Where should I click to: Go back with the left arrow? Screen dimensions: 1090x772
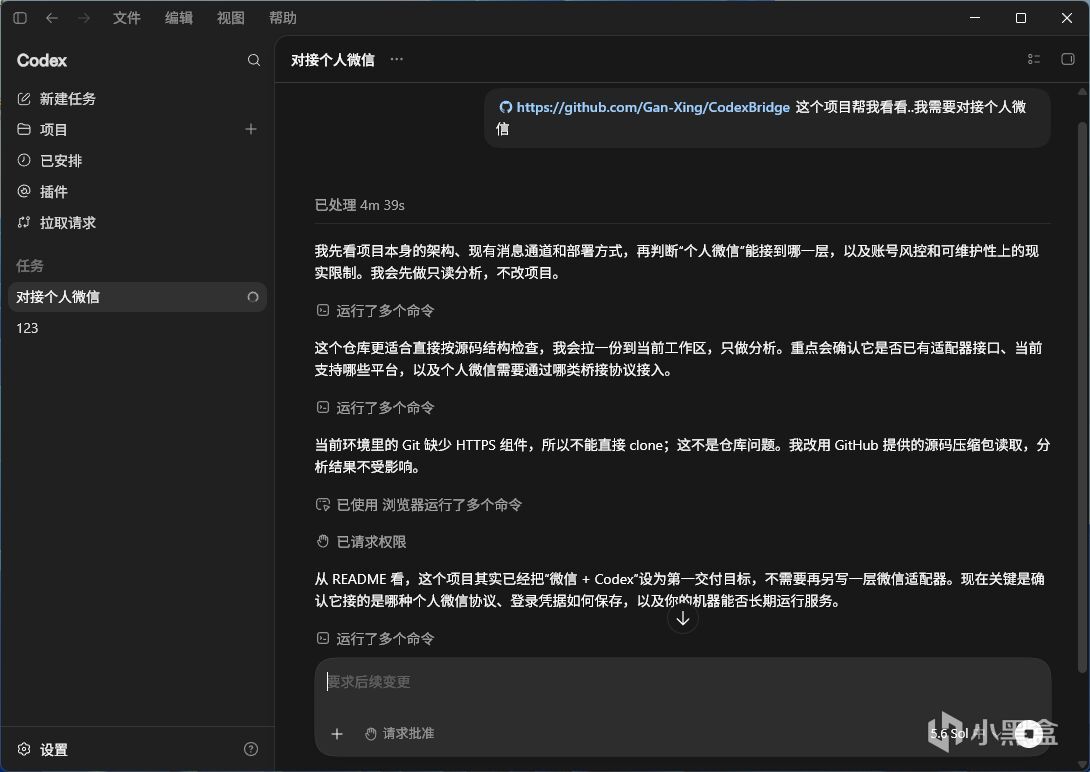pyautogui.click(x=51, y=18)
